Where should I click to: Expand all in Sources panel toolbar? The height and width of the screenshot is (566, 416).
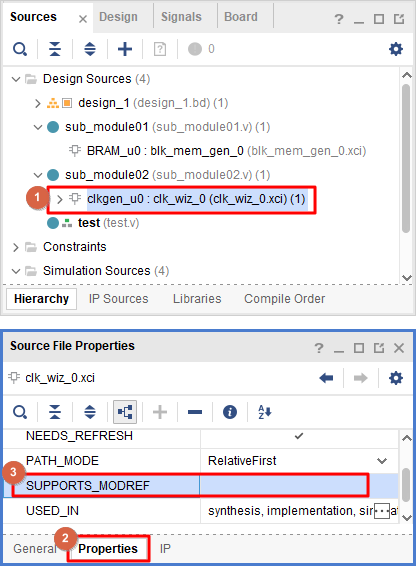click(x=90, y=49)
